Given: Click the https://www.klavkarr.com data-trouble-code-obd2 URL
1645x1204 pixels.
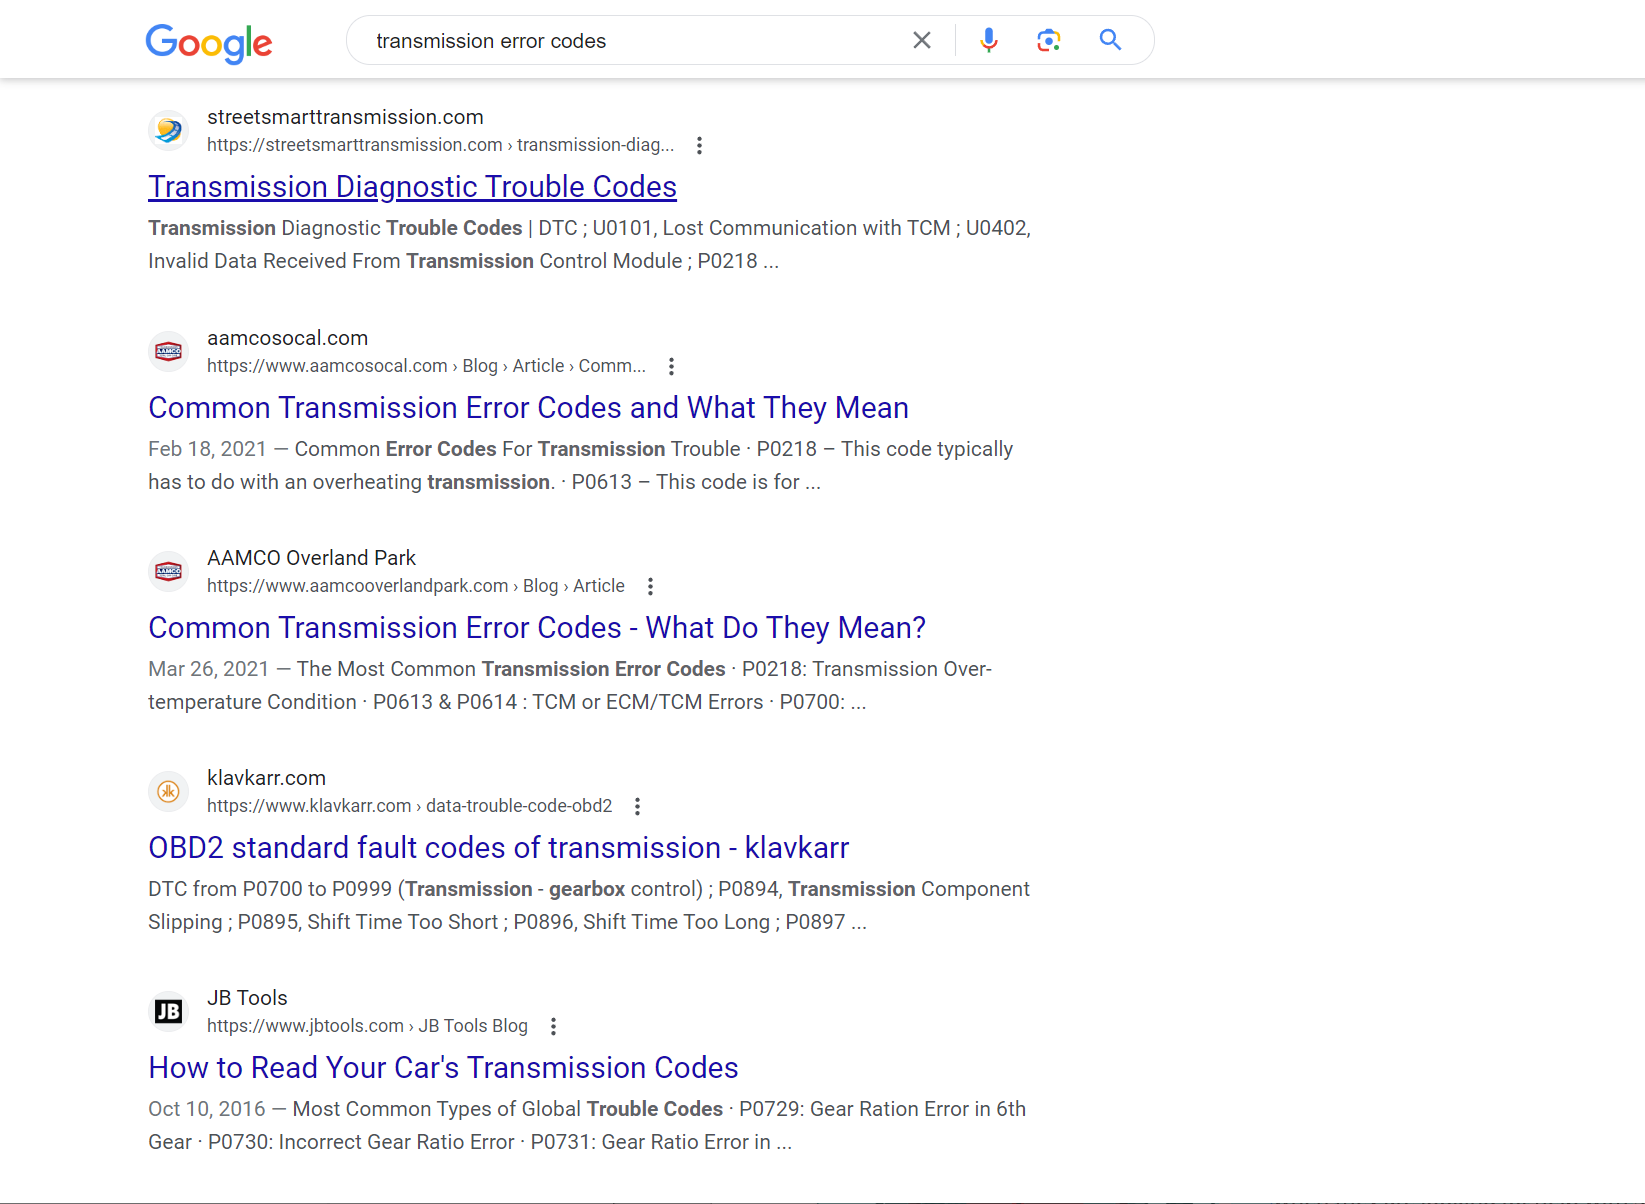Looking at the screenshot, I should click(409, 806).
